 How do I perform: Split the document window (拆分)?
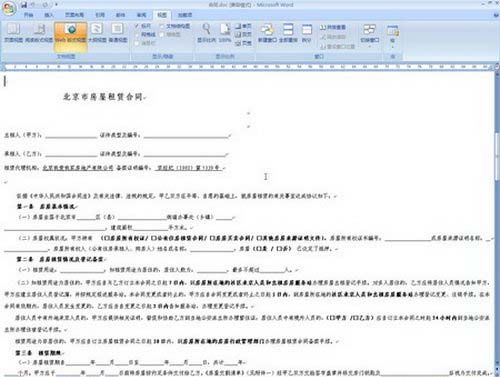[x=306, y=33]
